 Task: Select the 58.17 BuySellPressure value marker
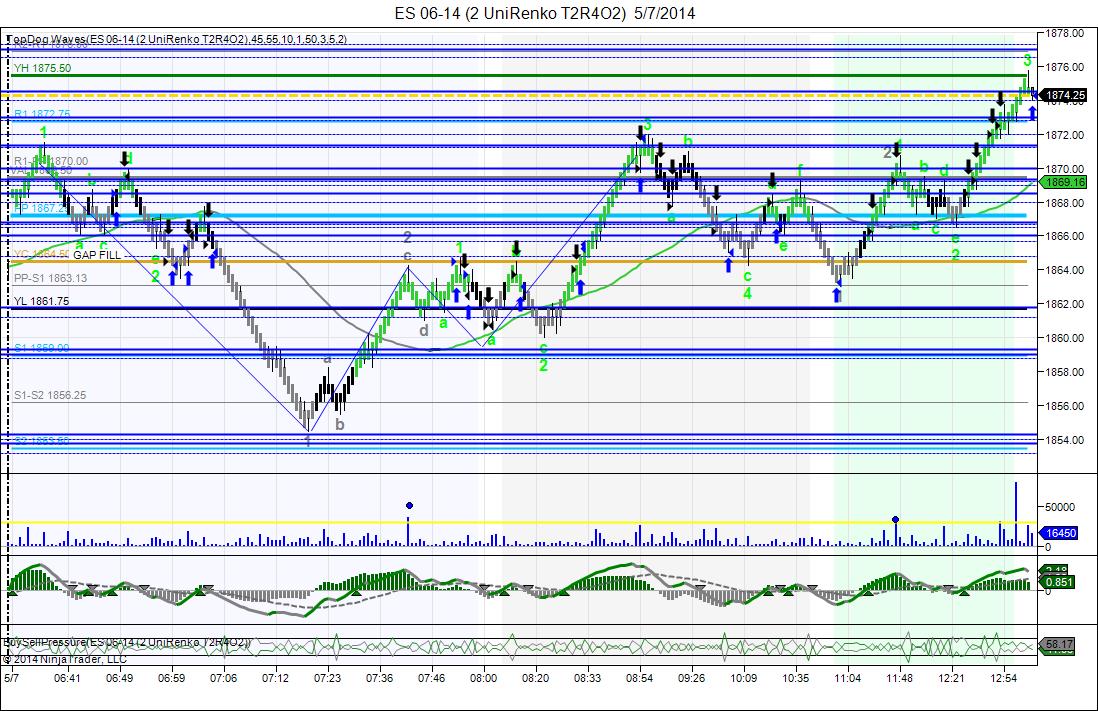click(1059, 644)
